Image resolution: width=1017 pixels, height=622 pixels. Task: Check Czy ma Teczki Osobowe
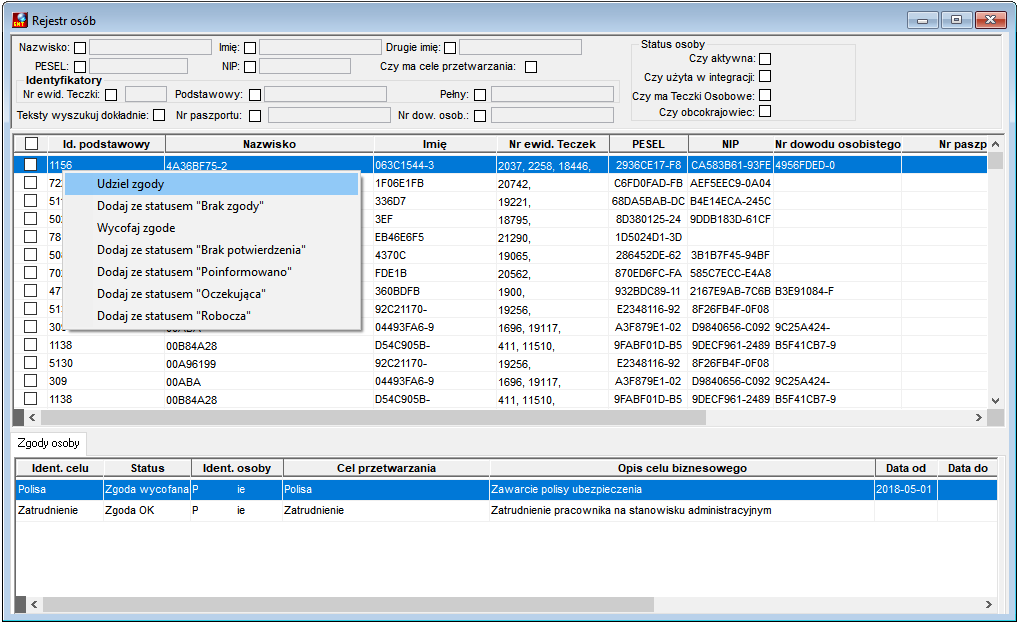tap(765, 95)
